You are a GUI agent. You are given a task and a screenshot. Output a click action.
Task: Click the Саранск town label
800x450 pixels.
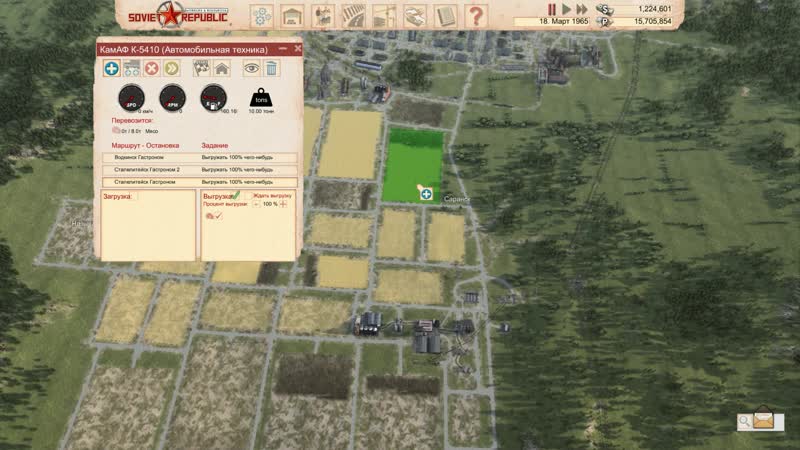[x=456, y=199]
